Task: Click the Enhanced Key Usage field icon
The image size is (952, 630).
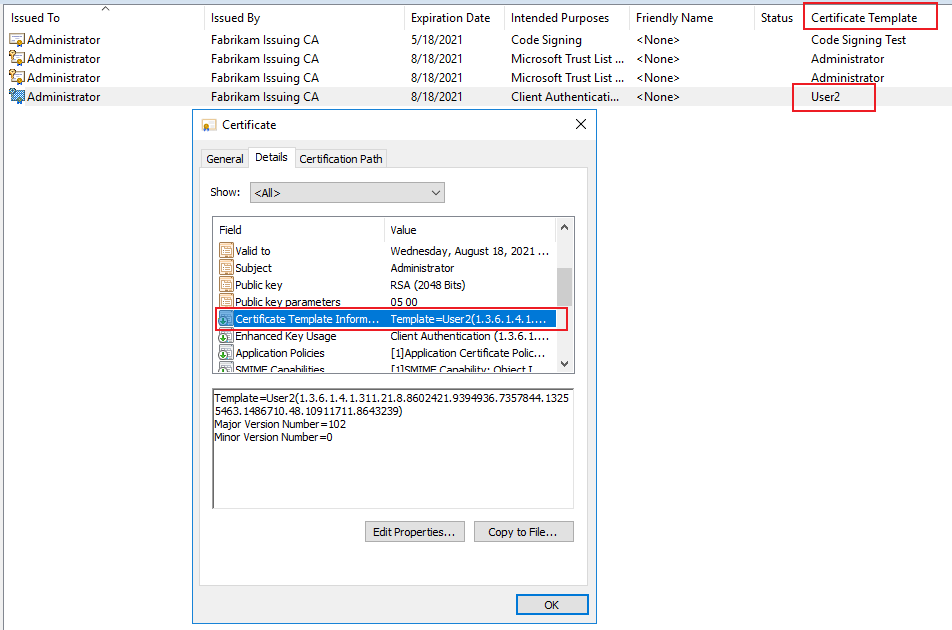Action: (227, 336)
